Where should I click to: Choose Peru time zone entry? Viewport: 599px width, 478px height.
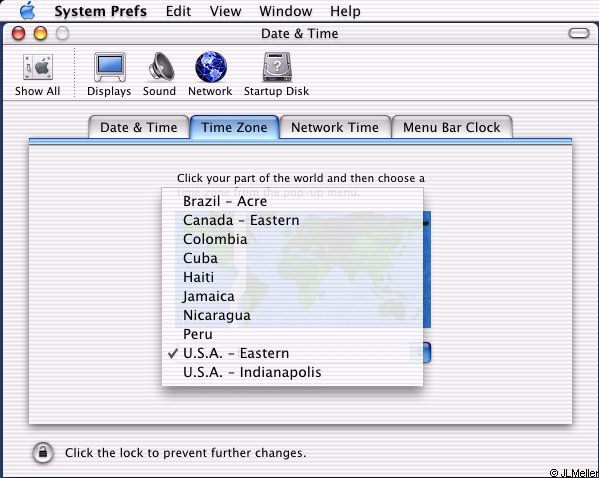(x=292, y=334)
